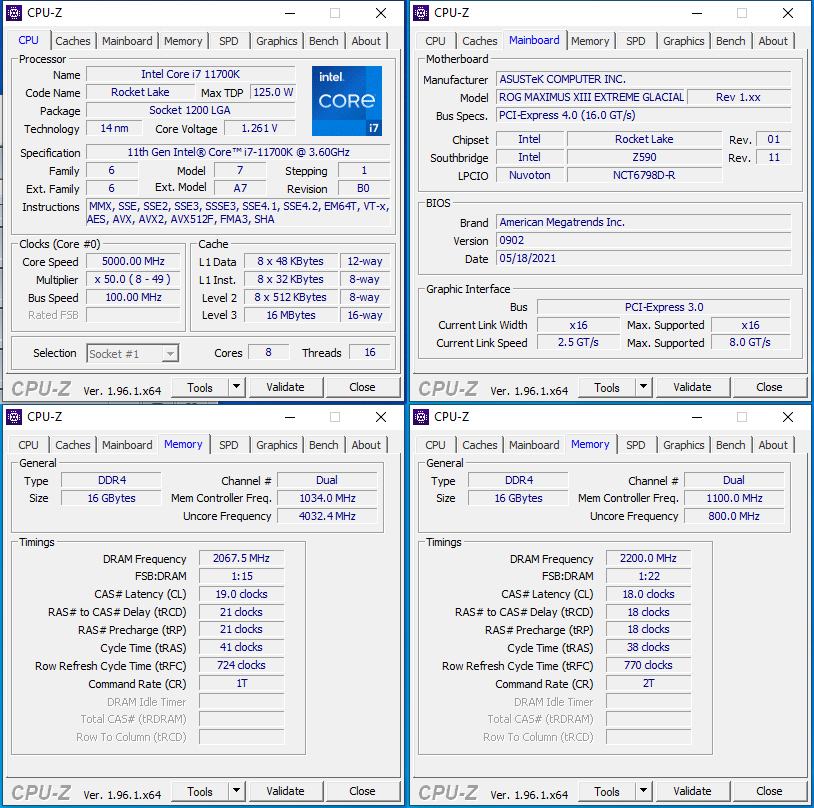Select the 'Intel Core i7 11700K' name field
This screenshot has height=808, width=814.
(x=191, y=74)
